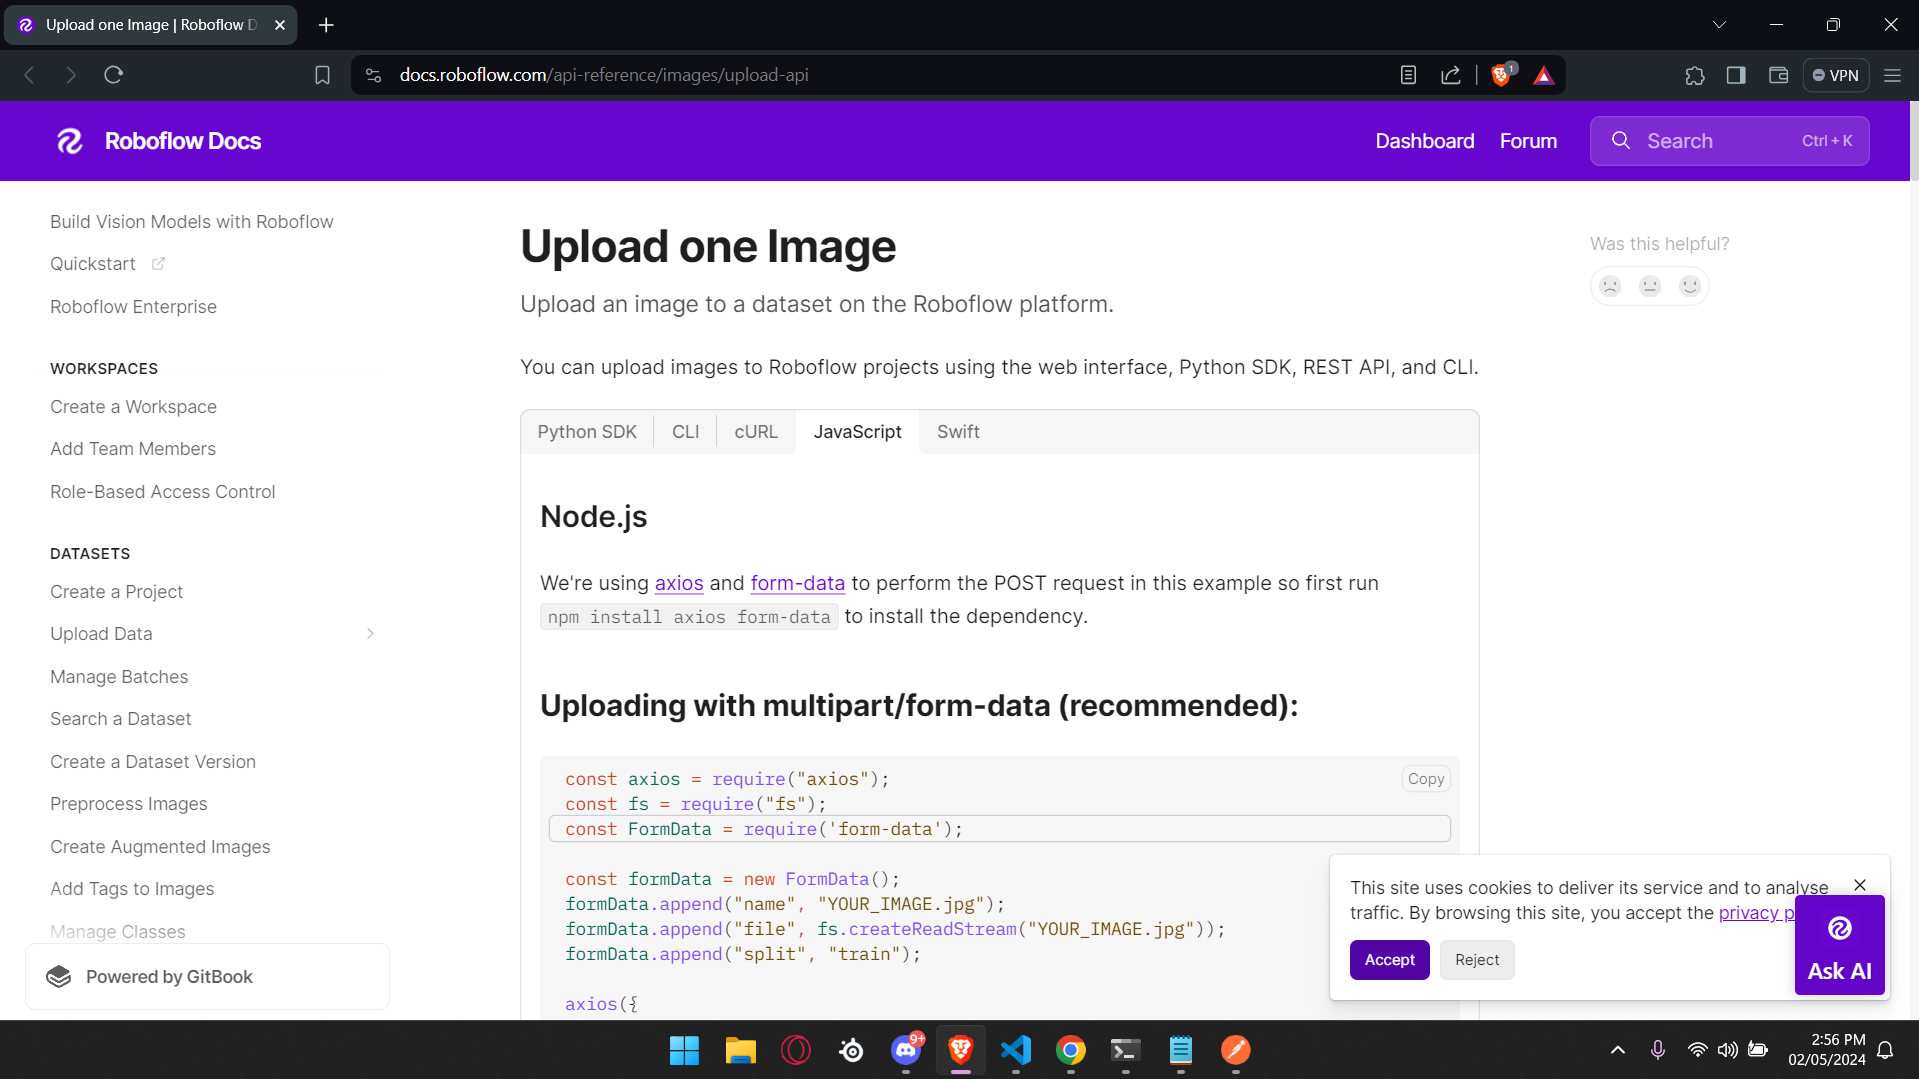1919x1079 pixels.
Task: Select the Swift code tab
Action: [957, 432]
